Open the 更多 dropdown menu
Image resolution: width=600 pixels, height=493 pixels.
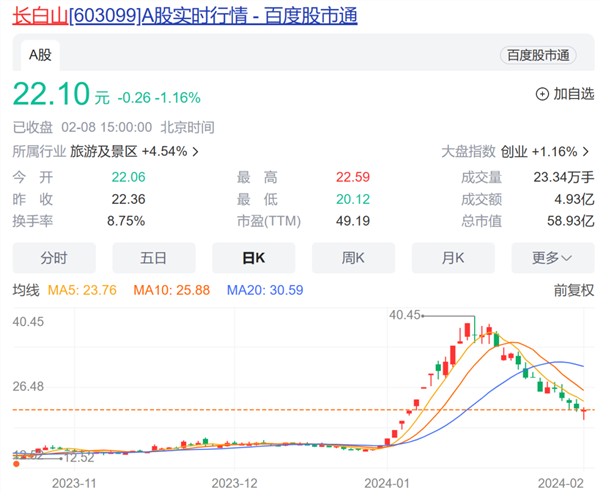pos(551,257)
